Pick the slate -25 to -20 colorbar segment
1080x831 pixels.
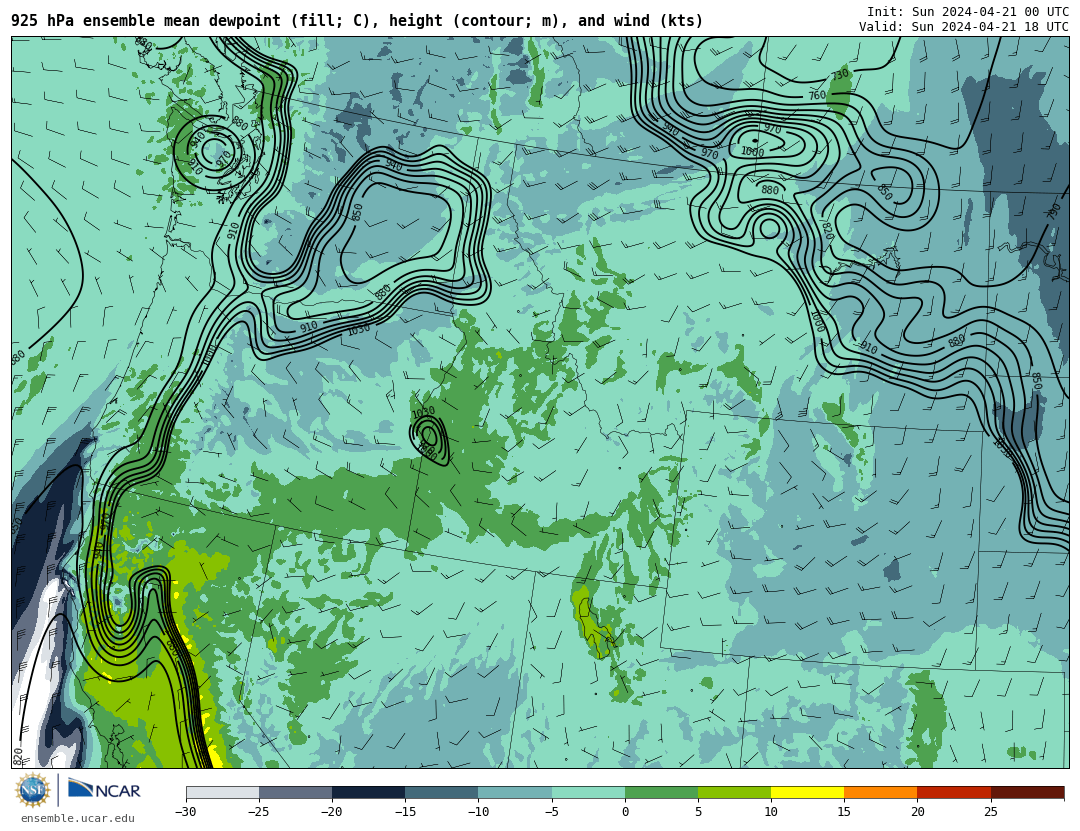coord(295,792)
